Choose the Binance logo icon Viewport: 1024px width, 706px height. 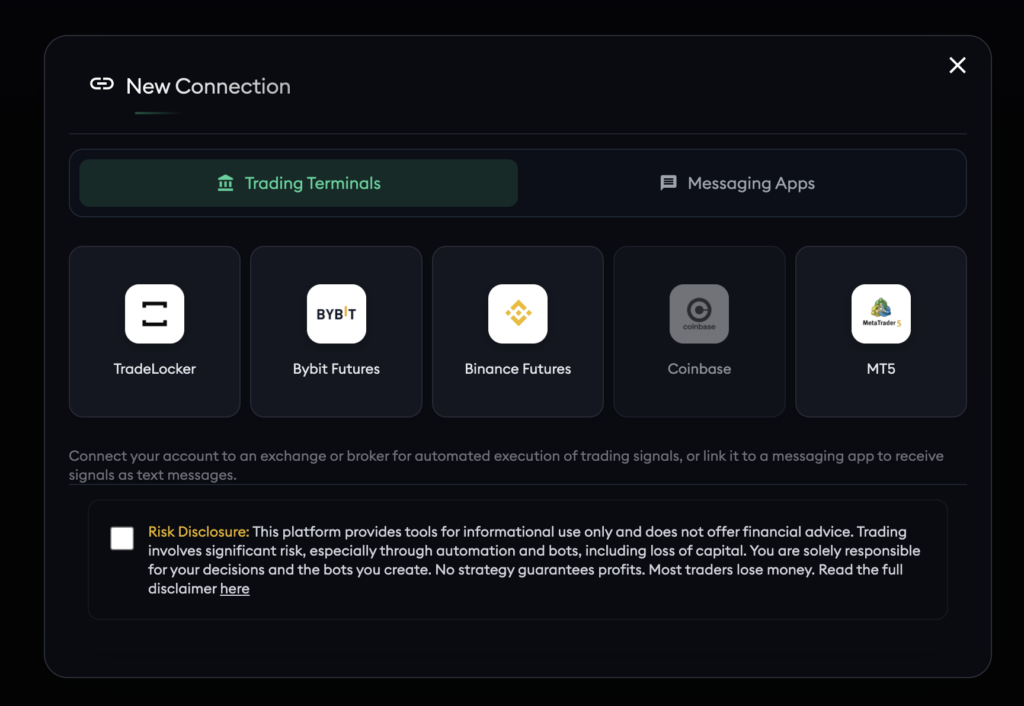517,314
